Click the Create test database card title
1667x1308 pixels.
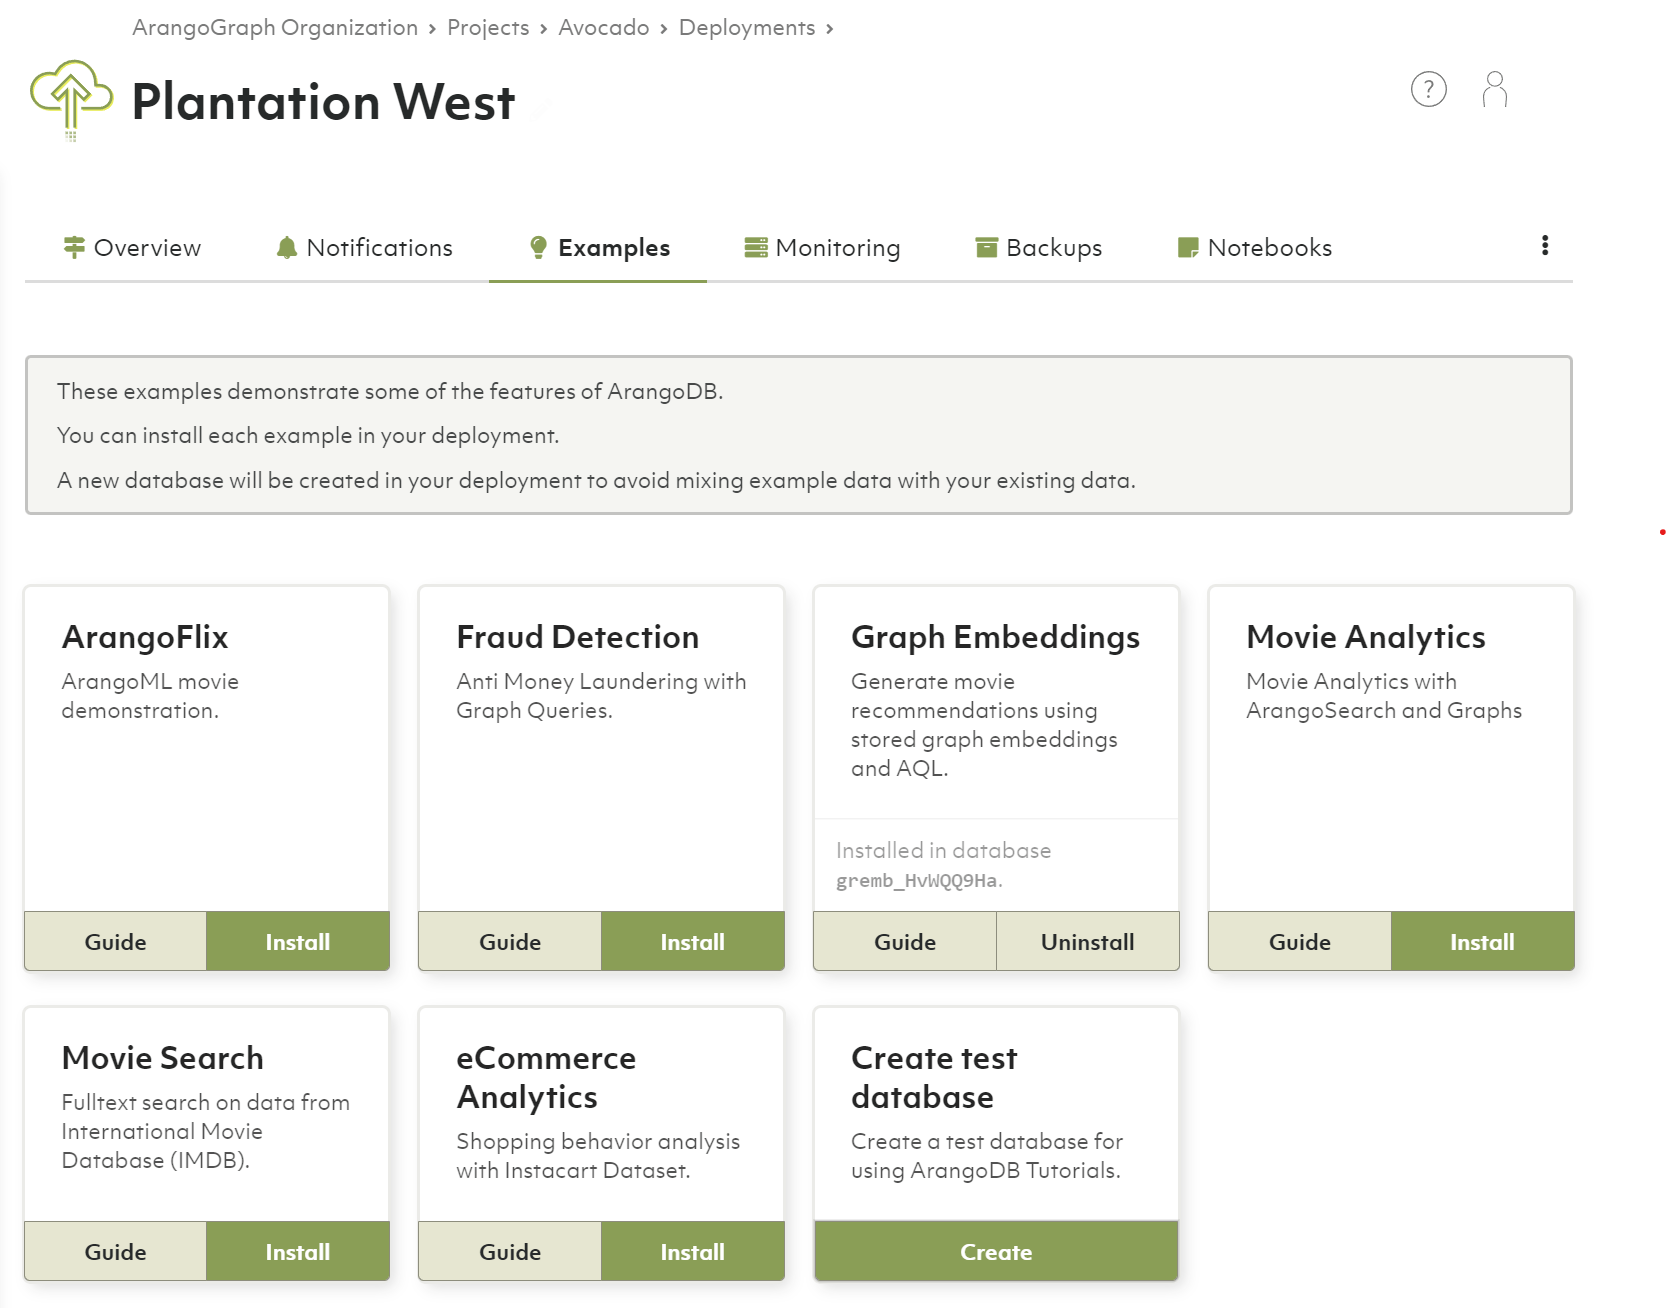pos(934,1077)
